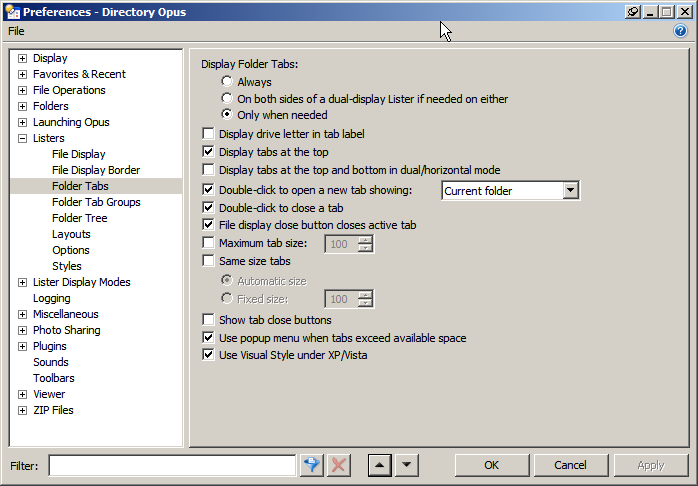Enable Same size tabs checkbox
The height and width of the screenshot is (486, 698).
pos(208,261)
